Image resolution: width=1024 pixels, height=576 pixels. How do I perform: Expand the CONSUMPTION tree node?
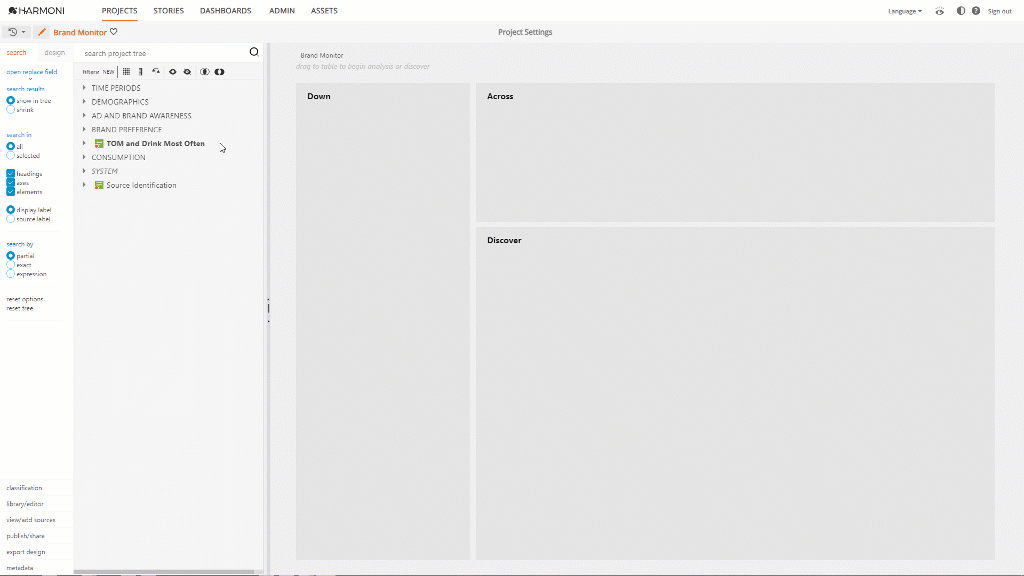click(x=84, y=157)
